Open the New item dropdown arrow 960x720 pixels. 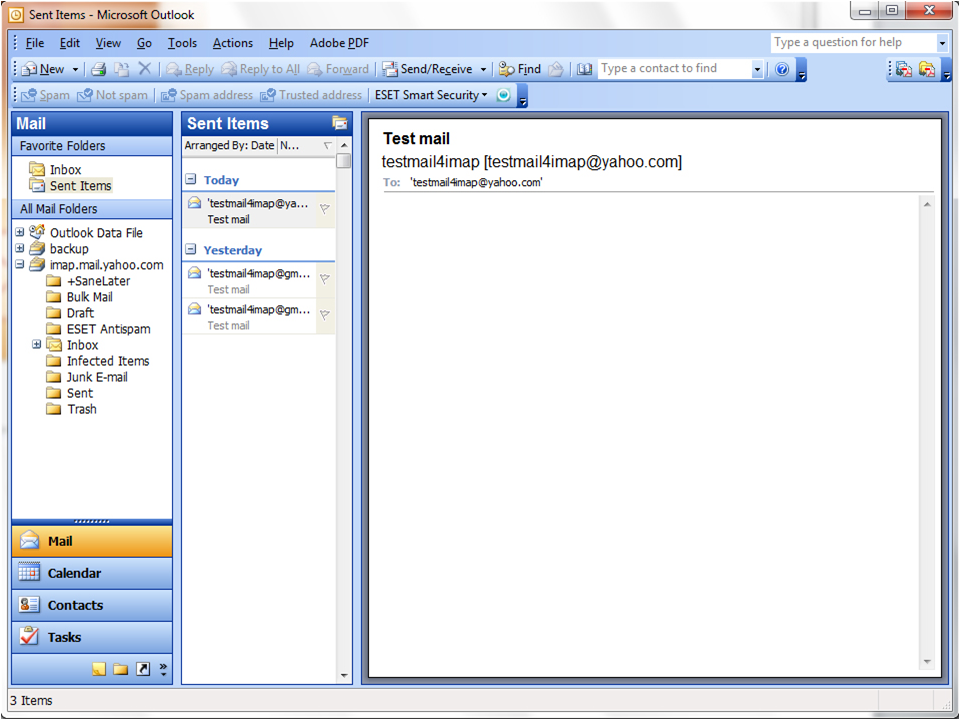coord(75,69)
